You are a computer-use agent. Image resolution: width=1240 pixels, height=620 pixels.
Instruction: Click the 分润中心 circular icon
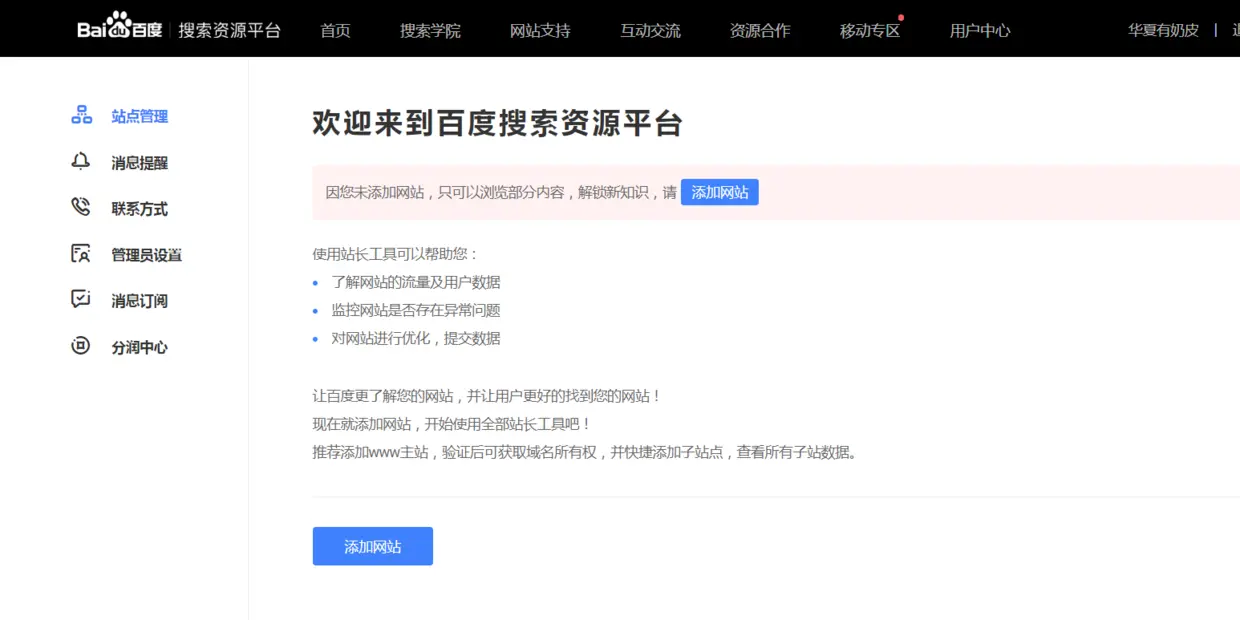click(x=81, y=346)
